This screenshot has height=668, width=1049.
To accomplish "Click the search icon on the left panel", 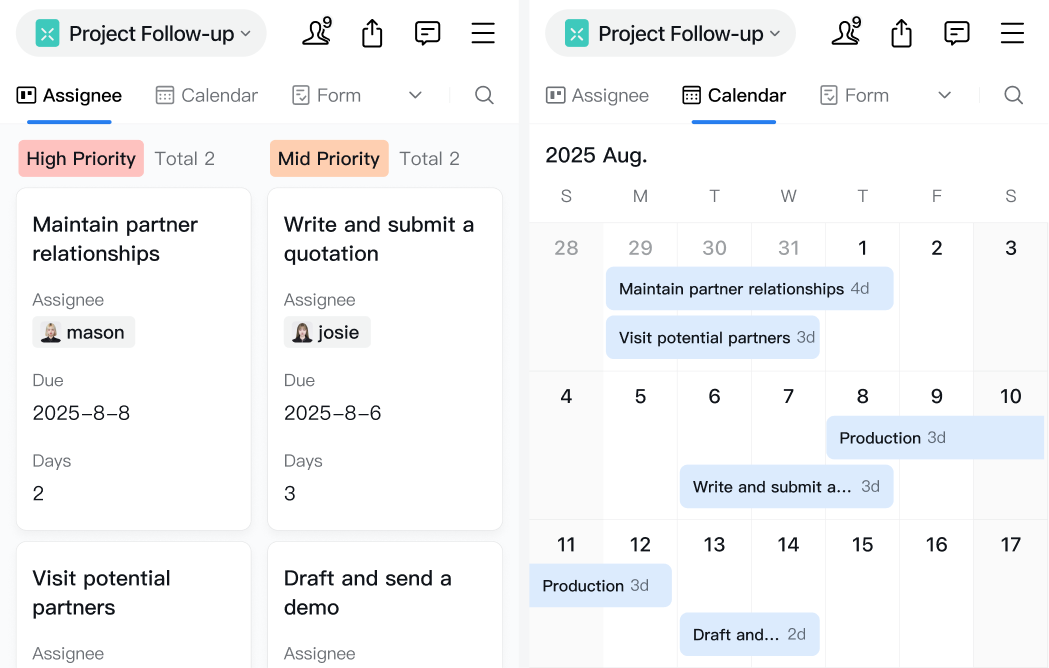I will coord(484,95).
